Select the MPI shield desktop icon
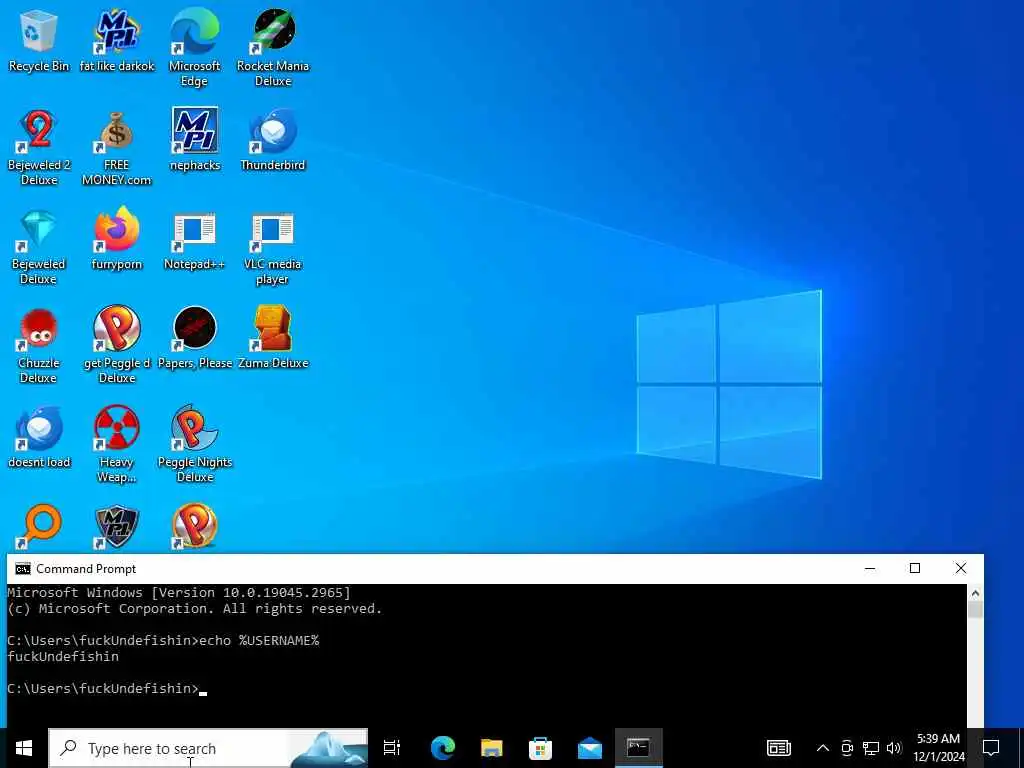1024x768 pixels. coord(117,526)
